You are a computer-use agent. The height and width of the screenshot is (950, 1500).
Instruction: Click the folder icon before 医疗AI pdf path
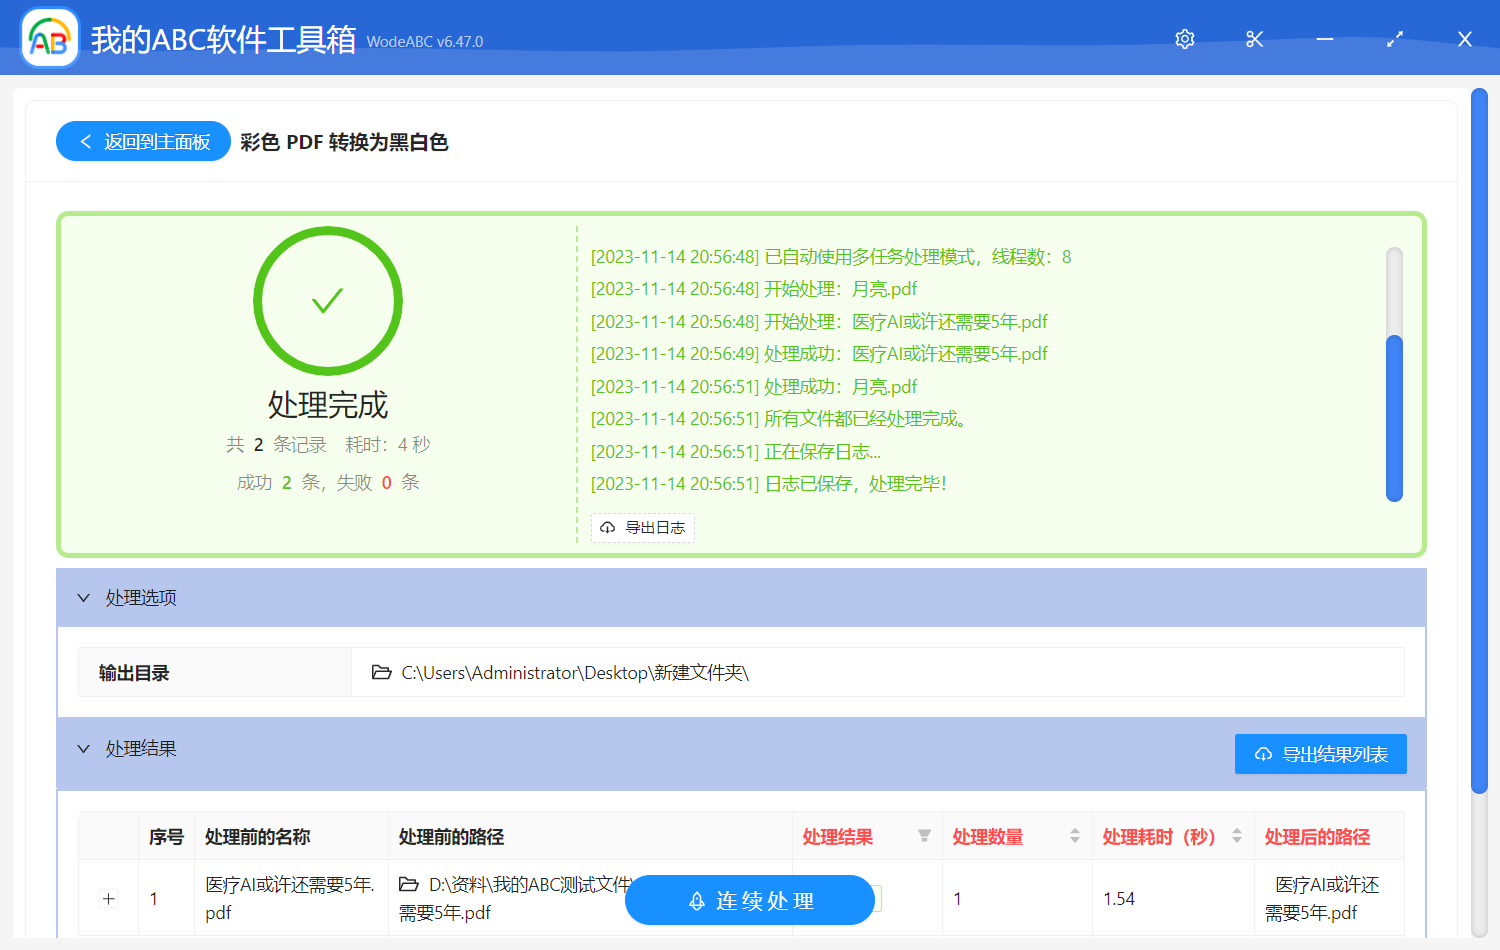[x=409, y=885]
